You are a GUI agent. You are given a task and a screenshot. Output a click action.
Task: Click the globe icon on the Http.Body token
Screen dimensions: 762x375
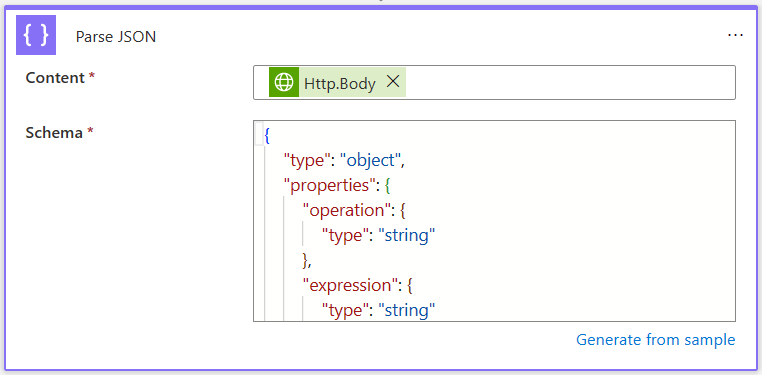[284, 83]
